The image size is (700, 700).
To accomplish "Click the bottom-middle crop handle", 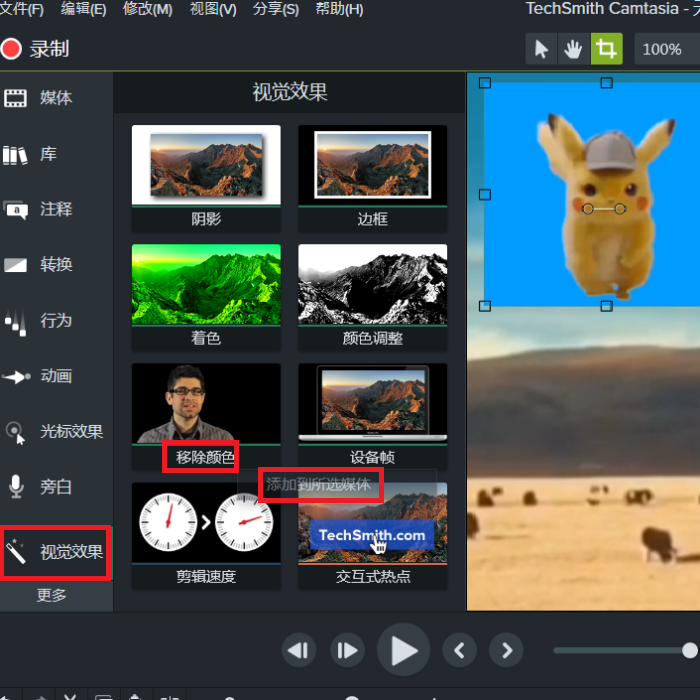I will pos(606,306).
